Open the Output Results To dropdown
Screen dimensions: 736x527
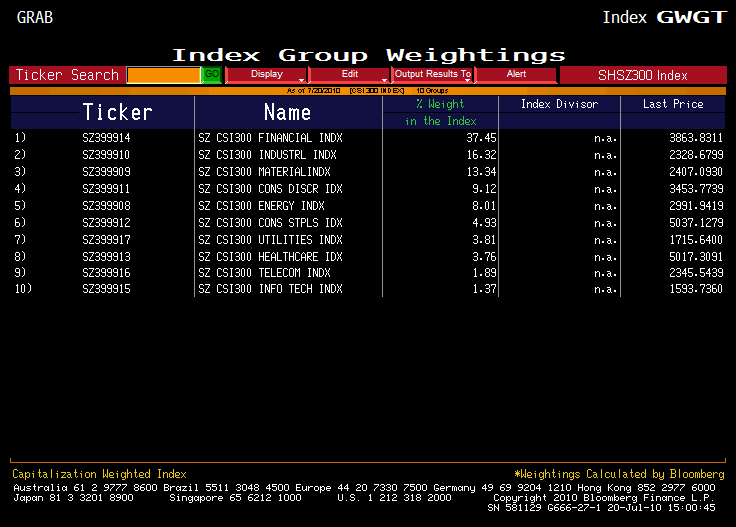432,75
